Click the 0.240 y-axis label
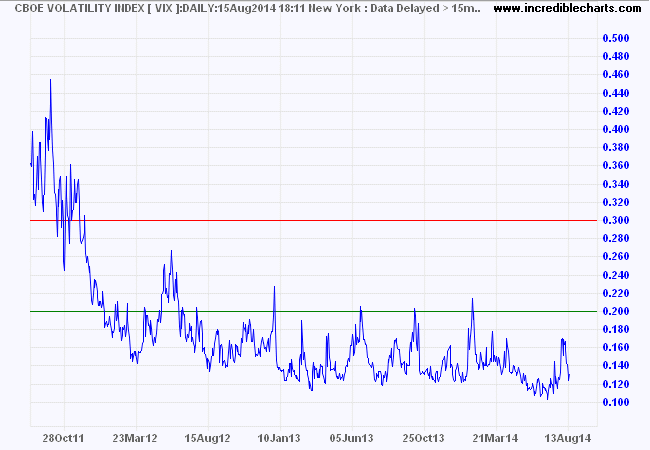The width and height of the screenshot is (650, 450). point(616,275)
